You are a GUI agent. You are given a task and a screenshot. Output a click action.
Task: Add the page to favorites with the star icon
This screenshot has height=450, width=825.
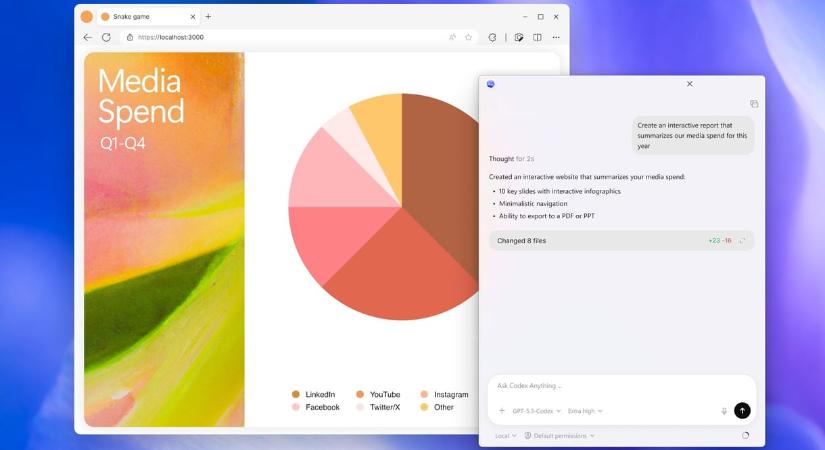coord(468,37)
